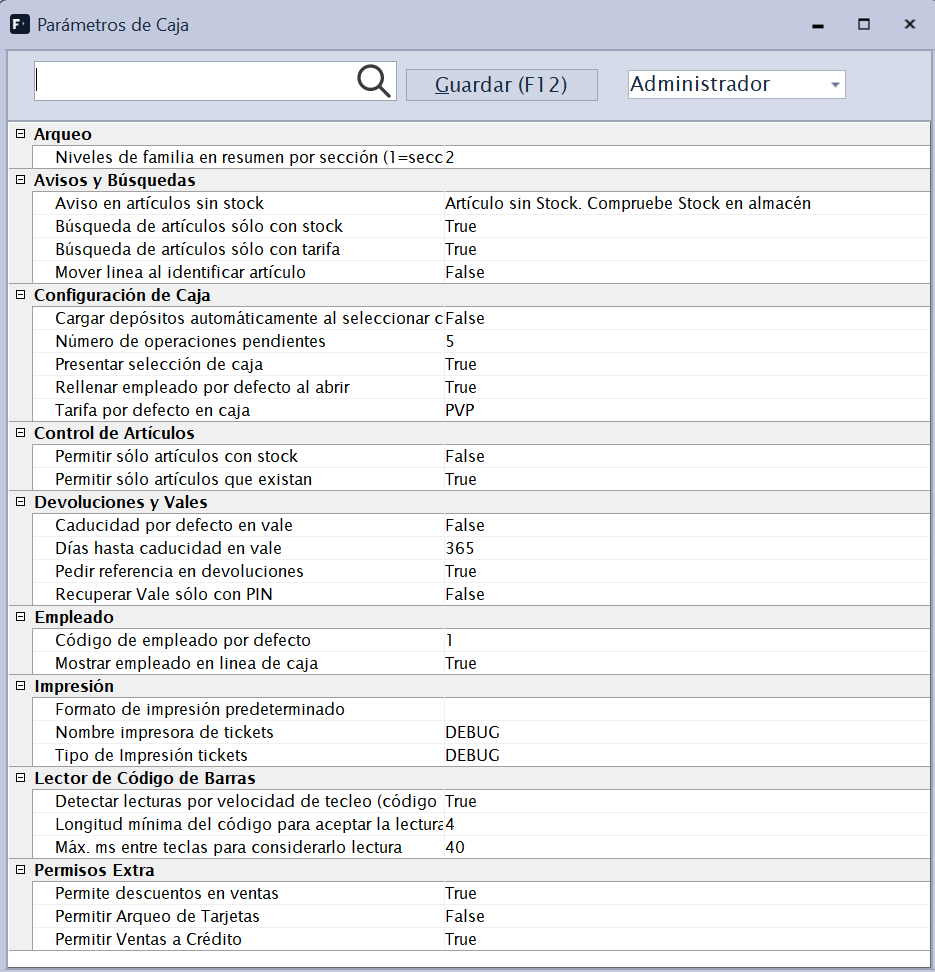Viewport: 935px width, 972px height.
Task: Click False value of Permitir Arqueo de Tarjetas
Action: coord(464,916)
